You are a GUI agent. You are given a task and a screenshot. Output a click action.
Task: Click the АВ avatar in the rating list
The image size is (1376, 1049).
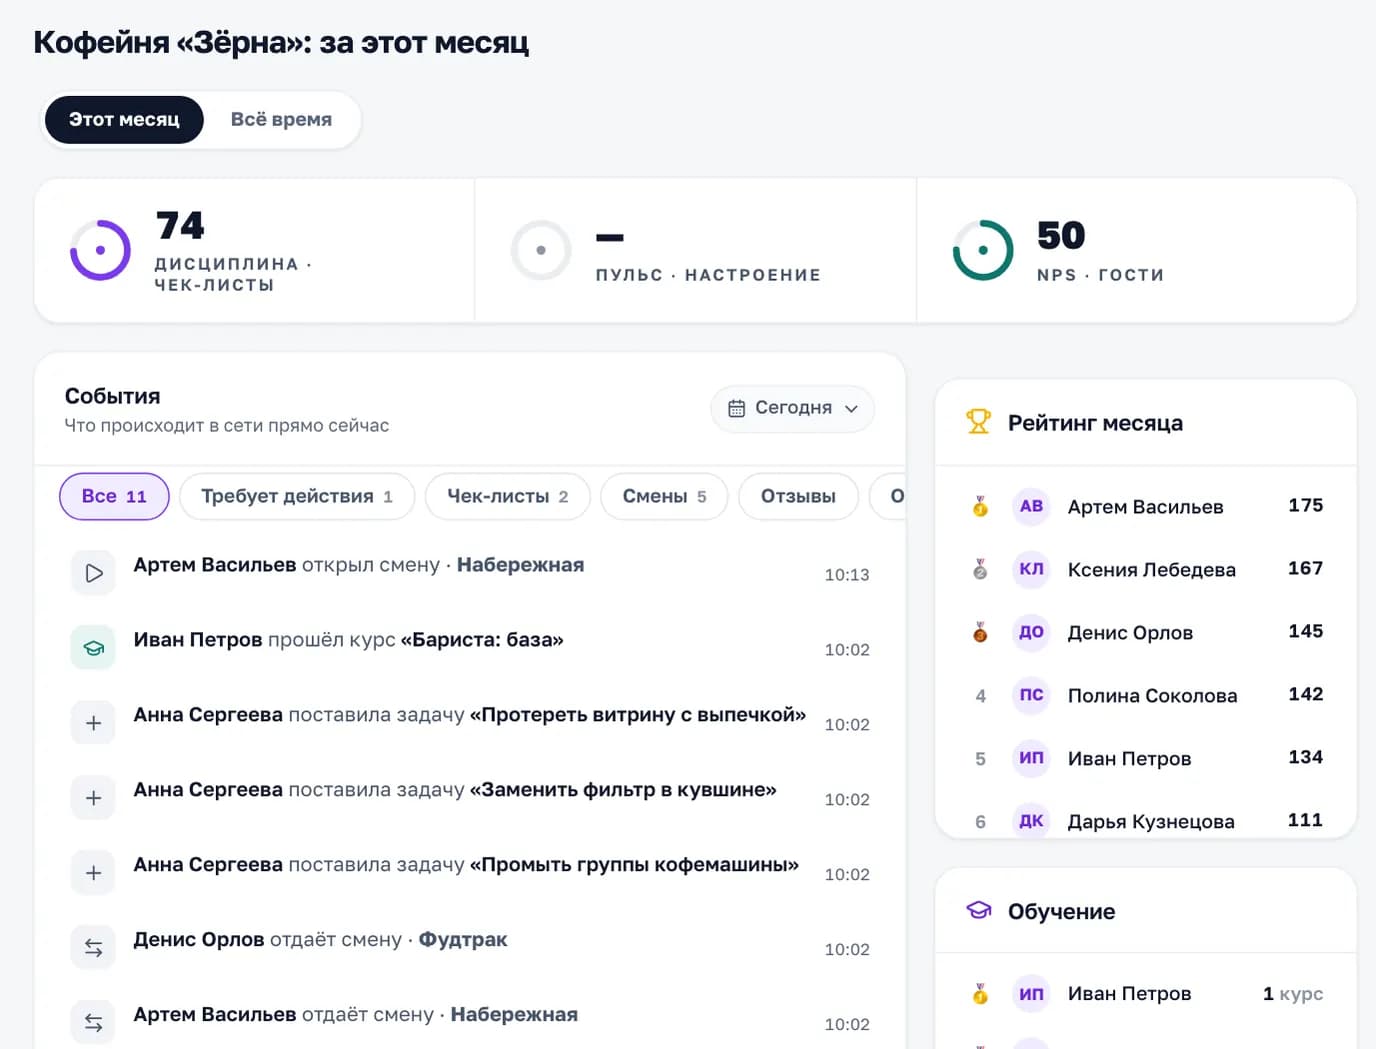(1031, 507)
